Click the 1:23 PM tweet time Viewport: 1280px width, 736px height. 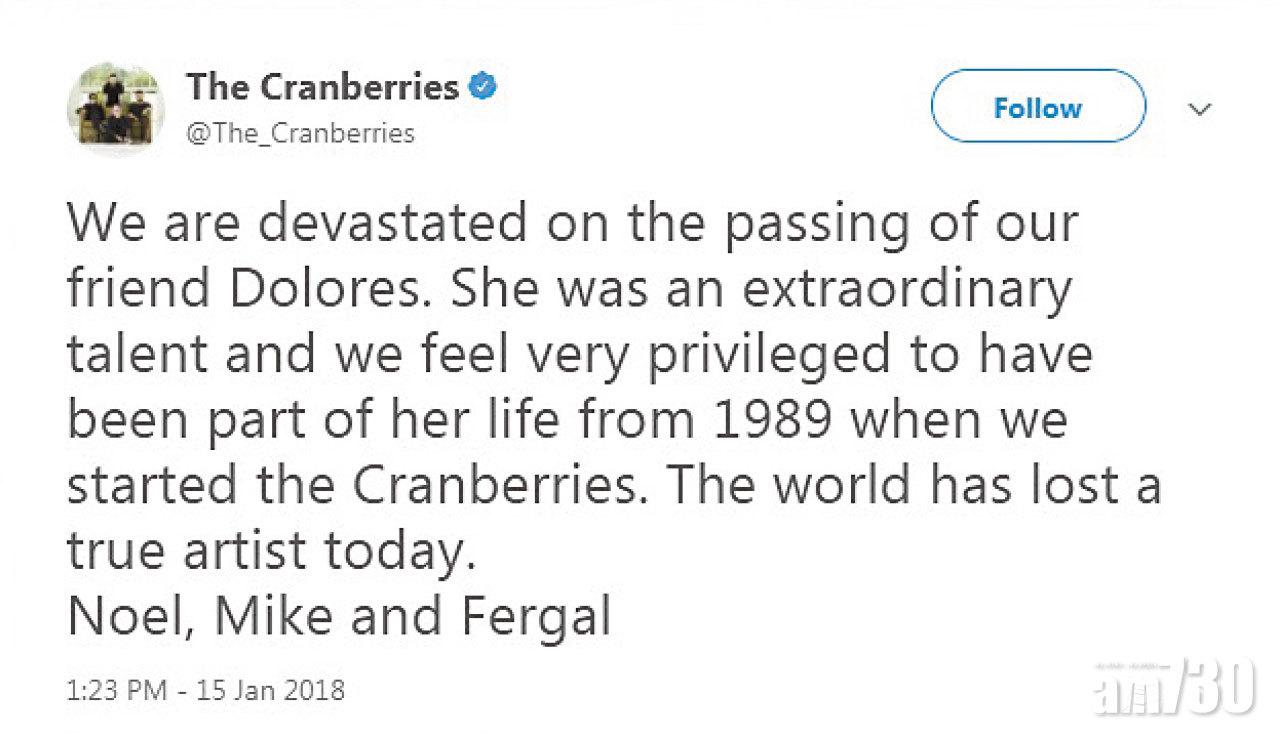click(115, 689)
